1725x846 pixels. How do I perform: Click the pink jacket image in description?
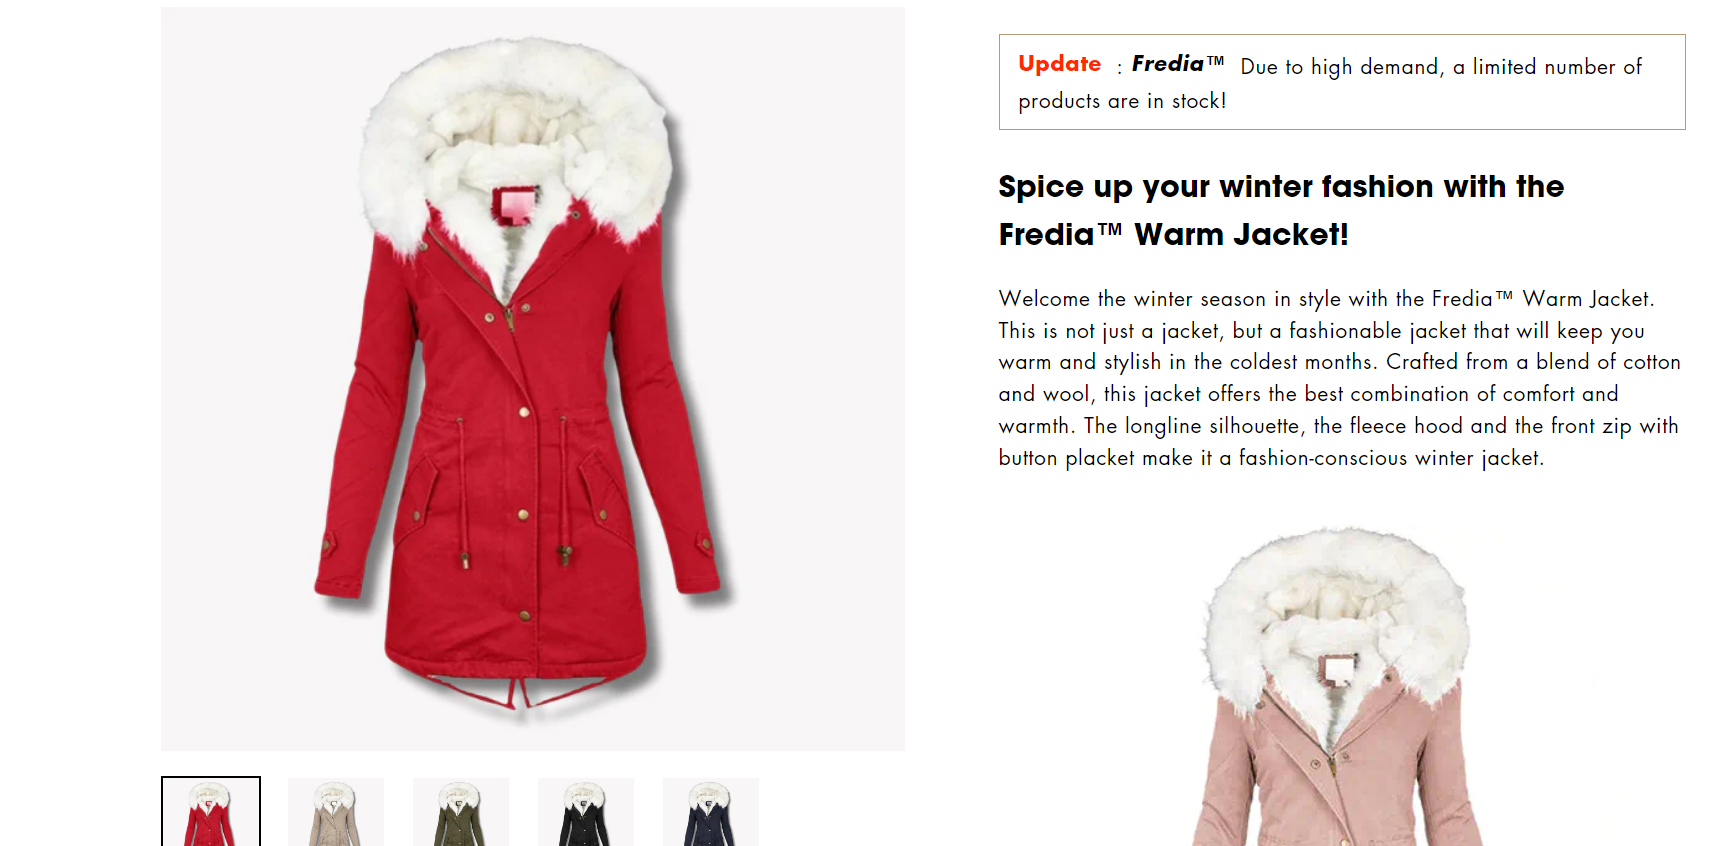tap(1338, 686)
